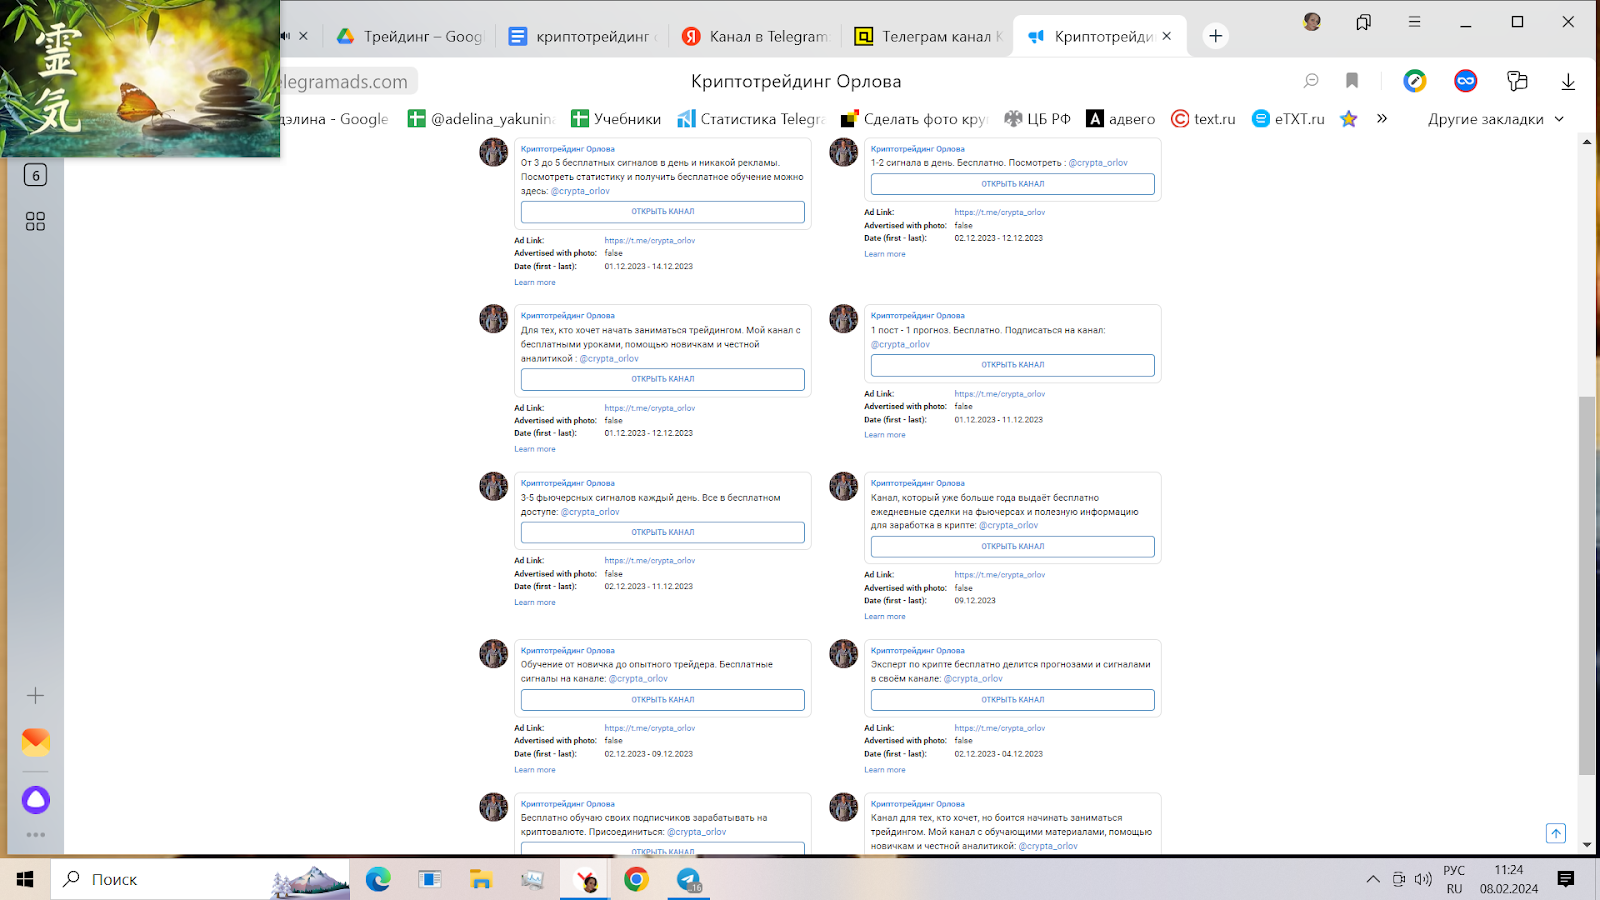Click Криптотрейдинг Орлова title in Канал, который уже ad
The height and width of the screenshot is (900, 1600).
tap(918, 483)
